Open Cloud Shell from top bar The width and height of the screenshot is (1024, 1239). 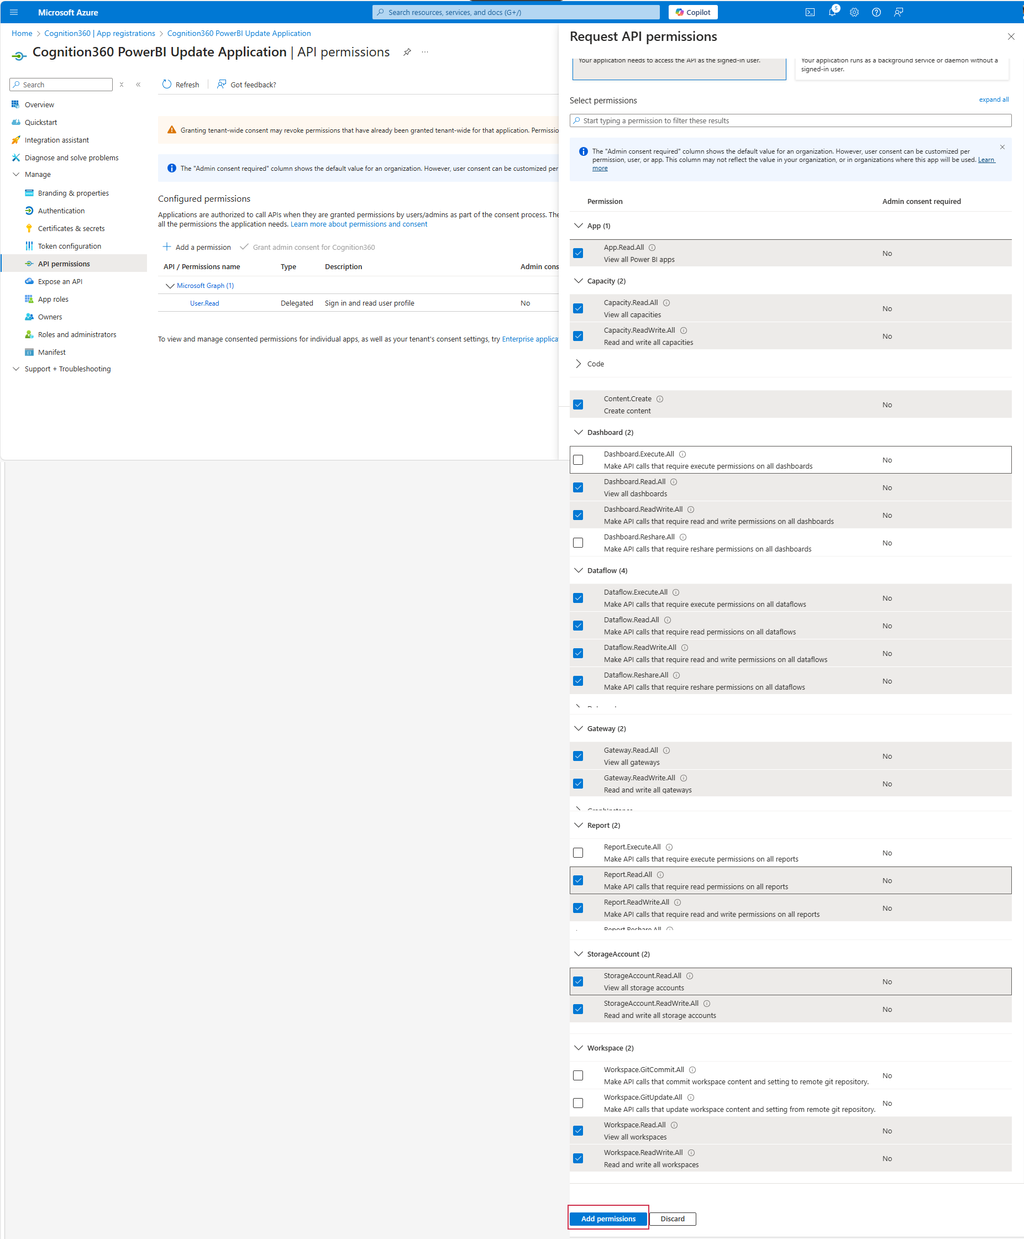pos(810,12)
